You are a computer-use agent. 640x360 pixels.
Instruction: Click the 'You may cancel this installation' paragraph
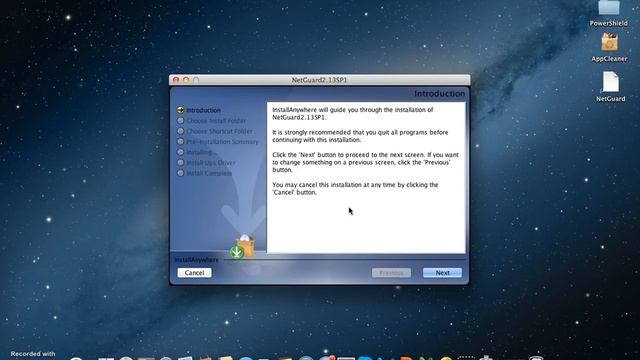coord(355,189)
